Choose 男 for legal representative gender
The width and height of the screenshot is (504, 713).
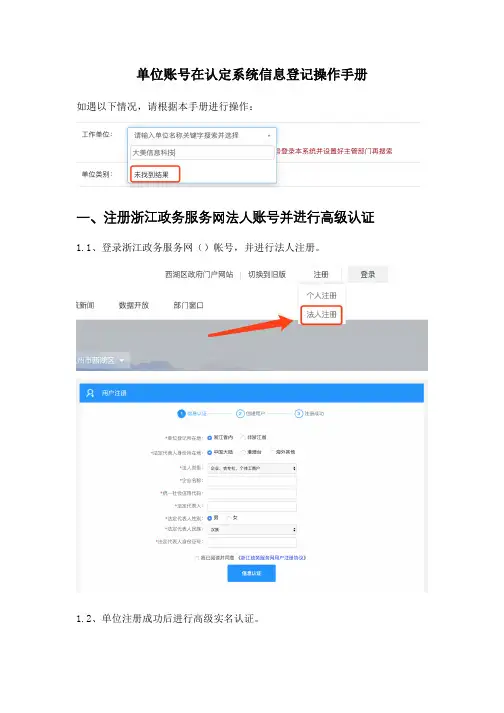(x=210, y=518)
